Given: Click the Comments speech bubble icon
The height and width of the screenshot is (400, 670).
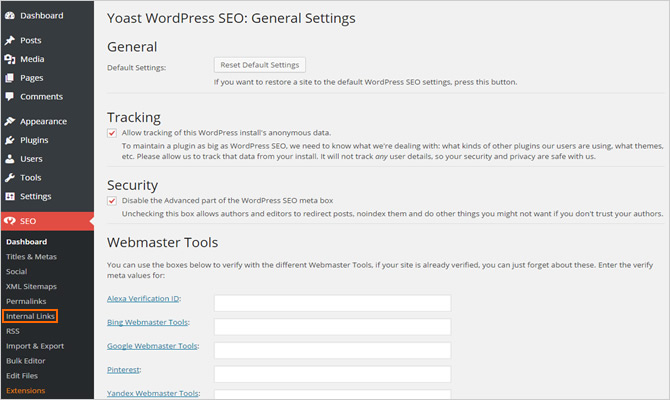Looking at the screenshot, I should [10, 97].
